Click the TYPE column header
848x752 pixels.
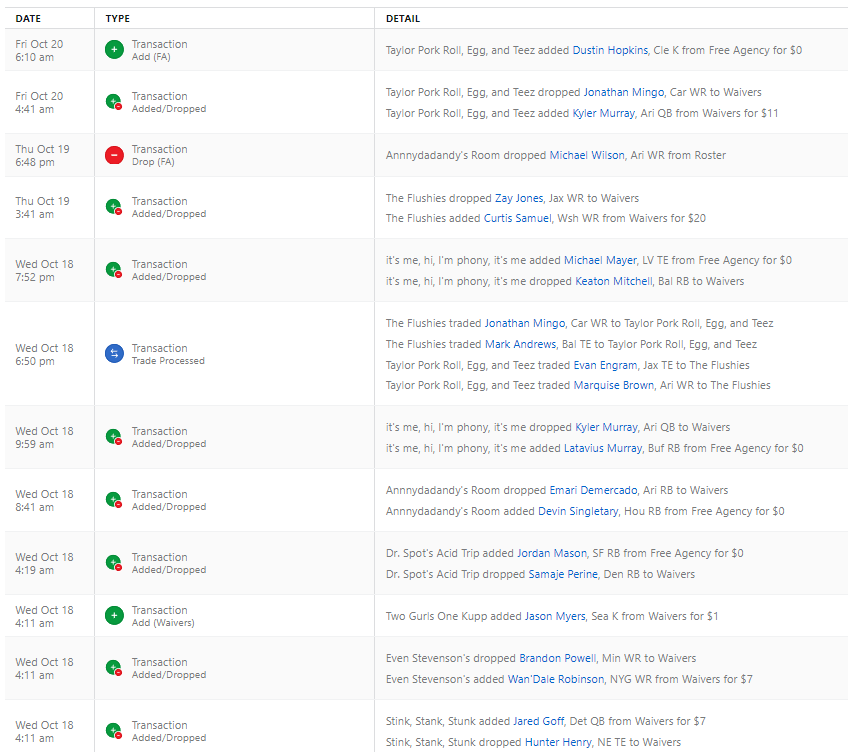(118, 18)
